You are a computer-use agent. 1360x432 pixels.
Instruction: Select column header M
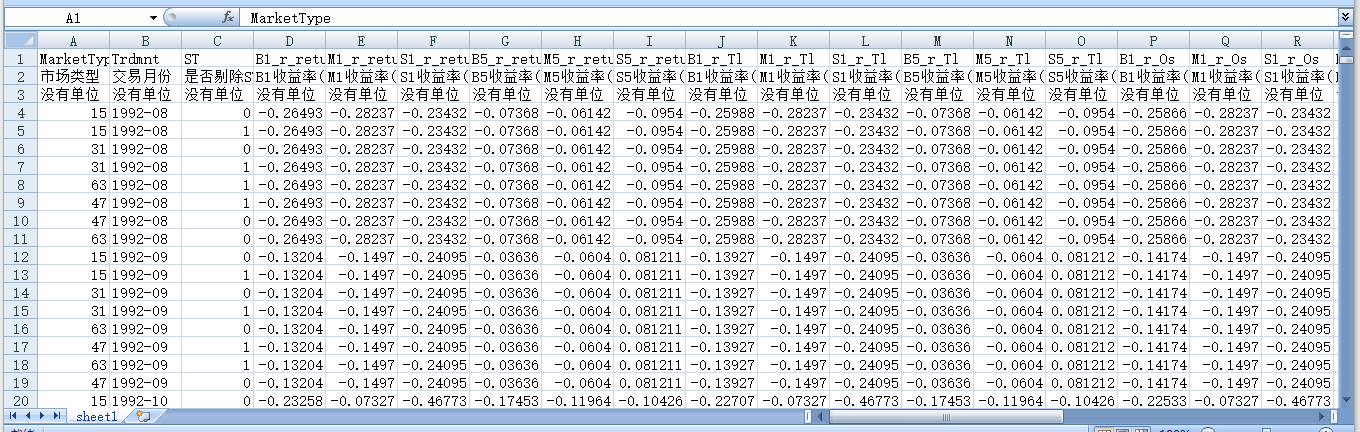click(x=937, y=40)
